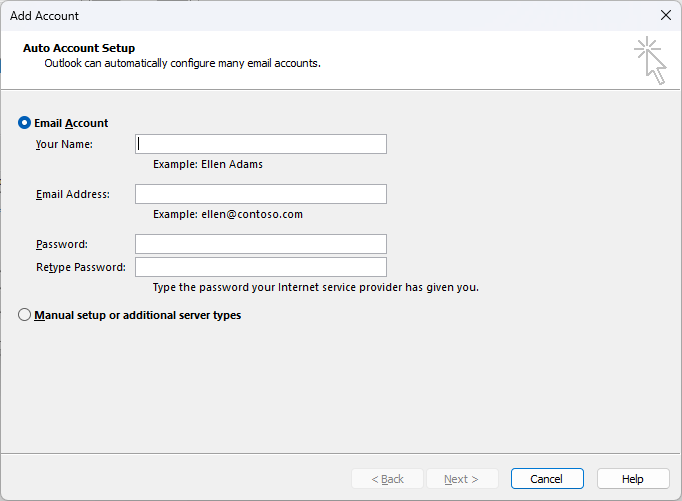Click the Retype Password field
The width and height of the screenshot is (682, 501).
point(260,267)
